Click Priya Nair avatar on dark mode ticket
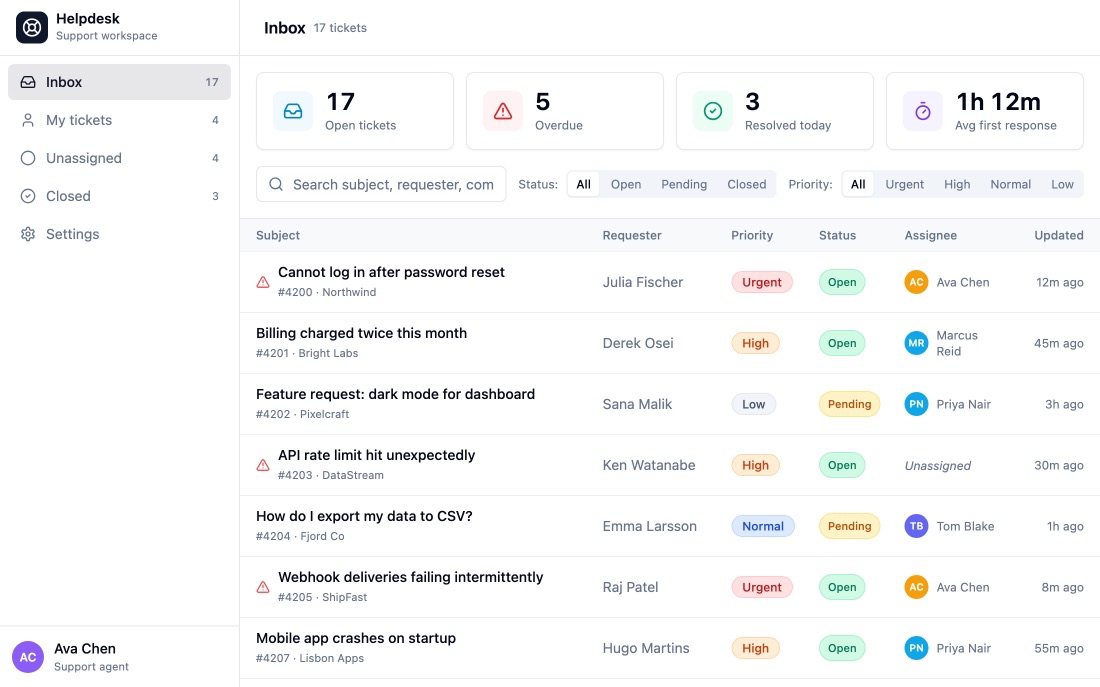This screenshot has width=1100, height=687. 916,404
